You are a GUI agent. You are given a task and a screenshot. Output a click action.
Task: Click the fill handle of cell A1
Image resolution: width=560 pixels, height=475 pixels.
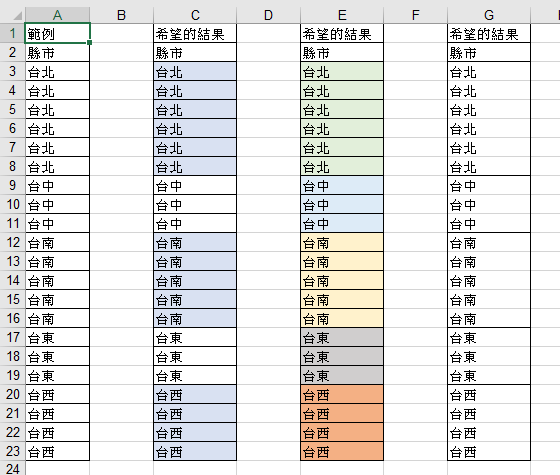click(89, 42)
